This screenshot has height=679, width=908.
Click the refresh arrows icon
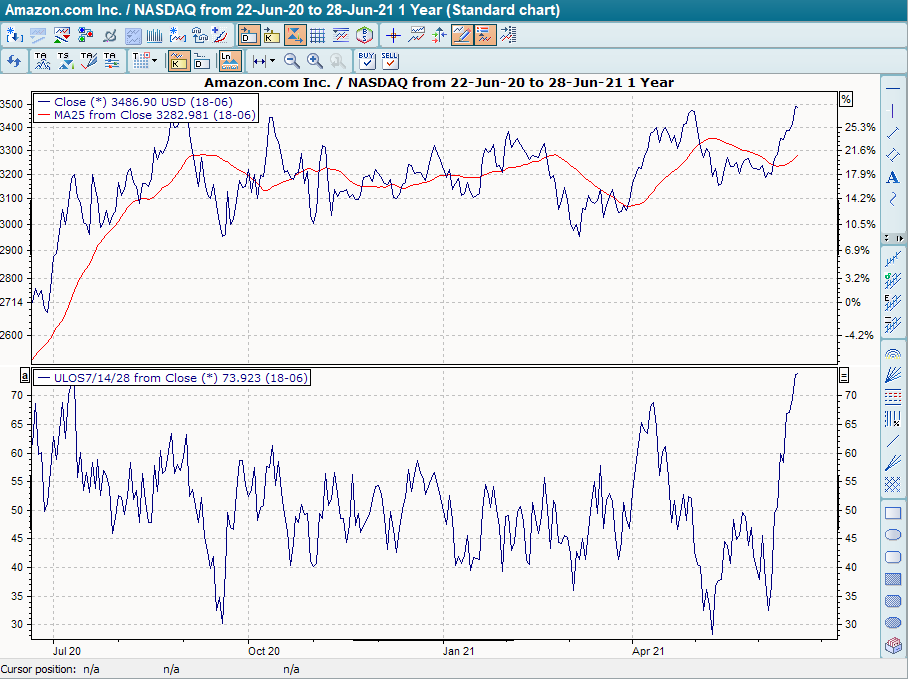click(x=14, y=61)
